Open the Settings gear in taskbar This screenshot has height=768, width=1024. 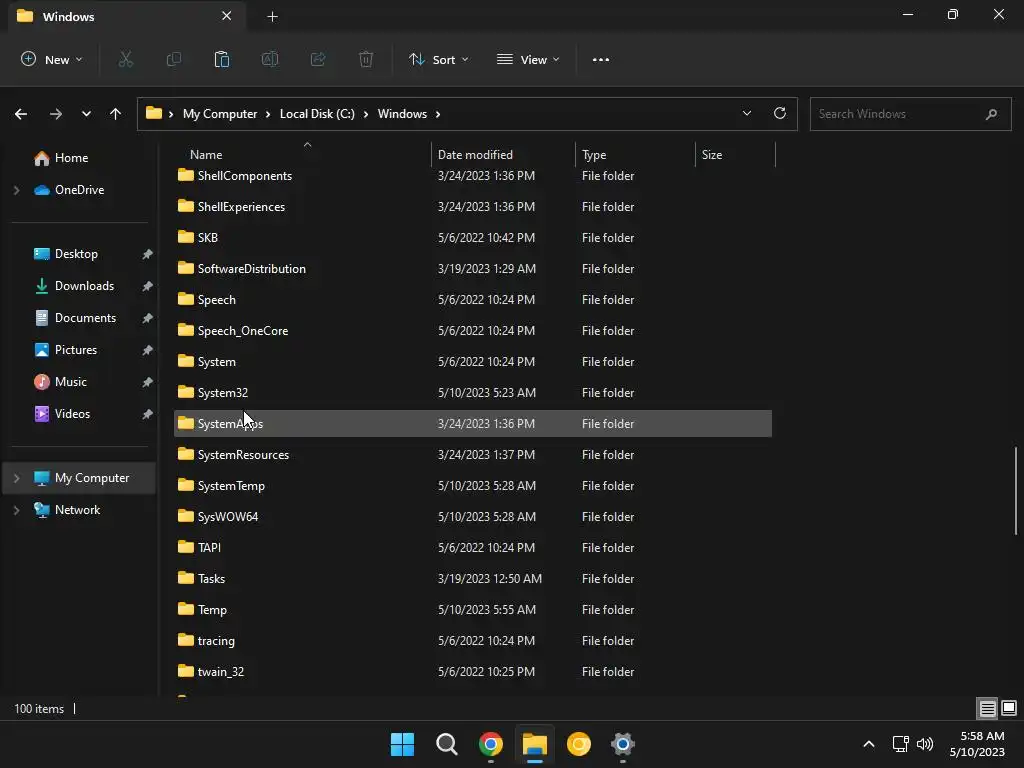click(622, 744)
